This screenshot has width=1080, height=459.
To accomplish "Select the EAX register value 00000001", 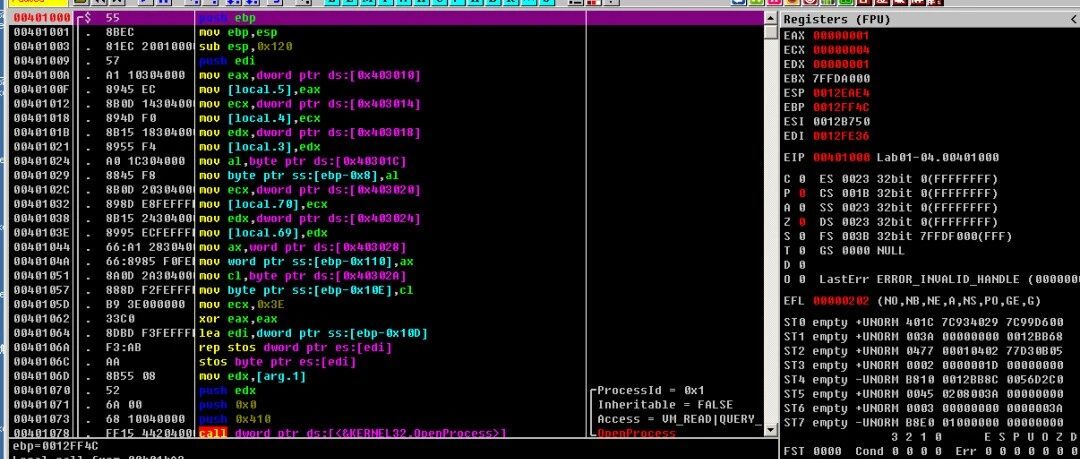I will pyautogui.click(x=840, y=35).
